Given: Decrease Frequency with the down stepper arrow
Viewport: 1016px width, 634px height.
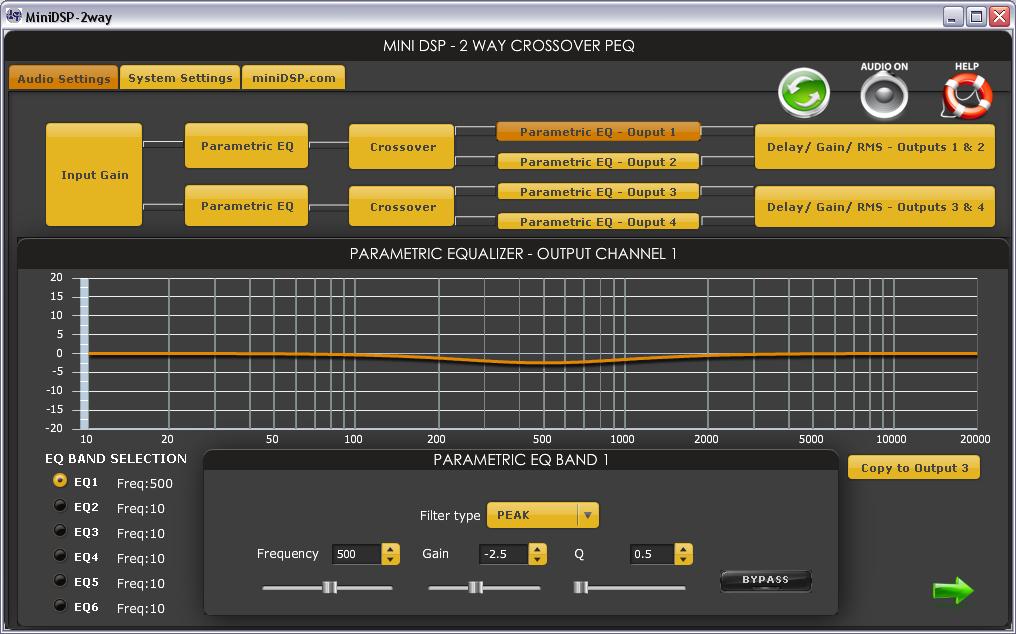Looking at the screenshot, I should pyautogui.click(x=391, y=559).
